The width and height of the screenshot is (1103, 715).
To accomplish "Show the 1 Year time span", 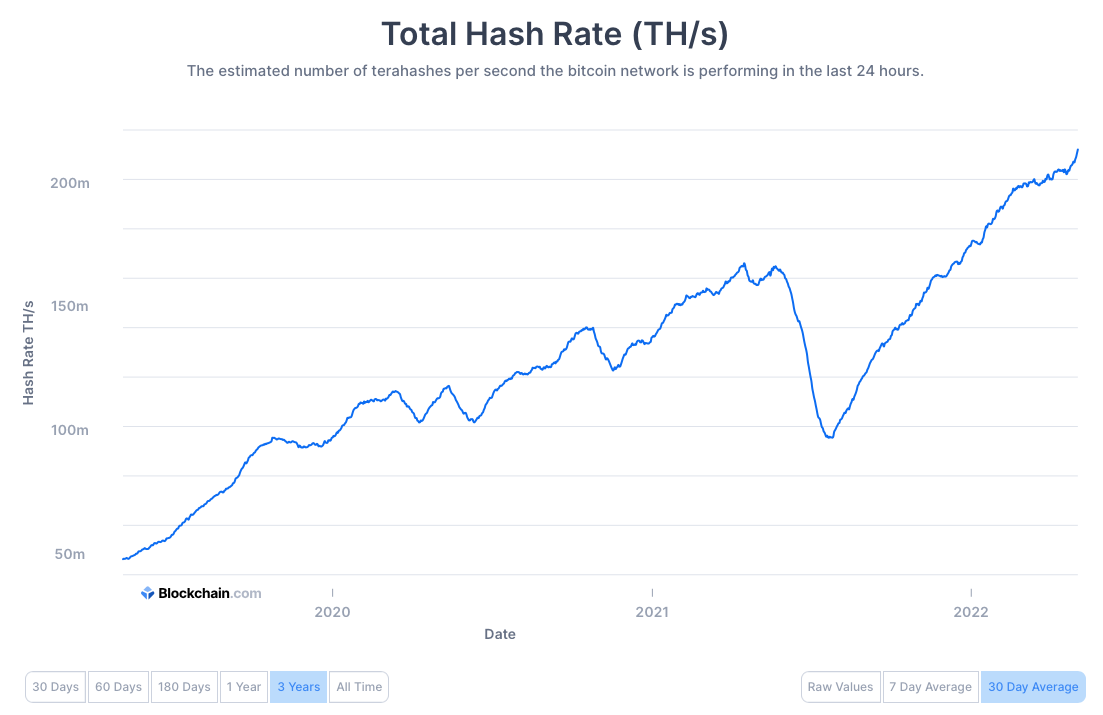I will 244,687.
